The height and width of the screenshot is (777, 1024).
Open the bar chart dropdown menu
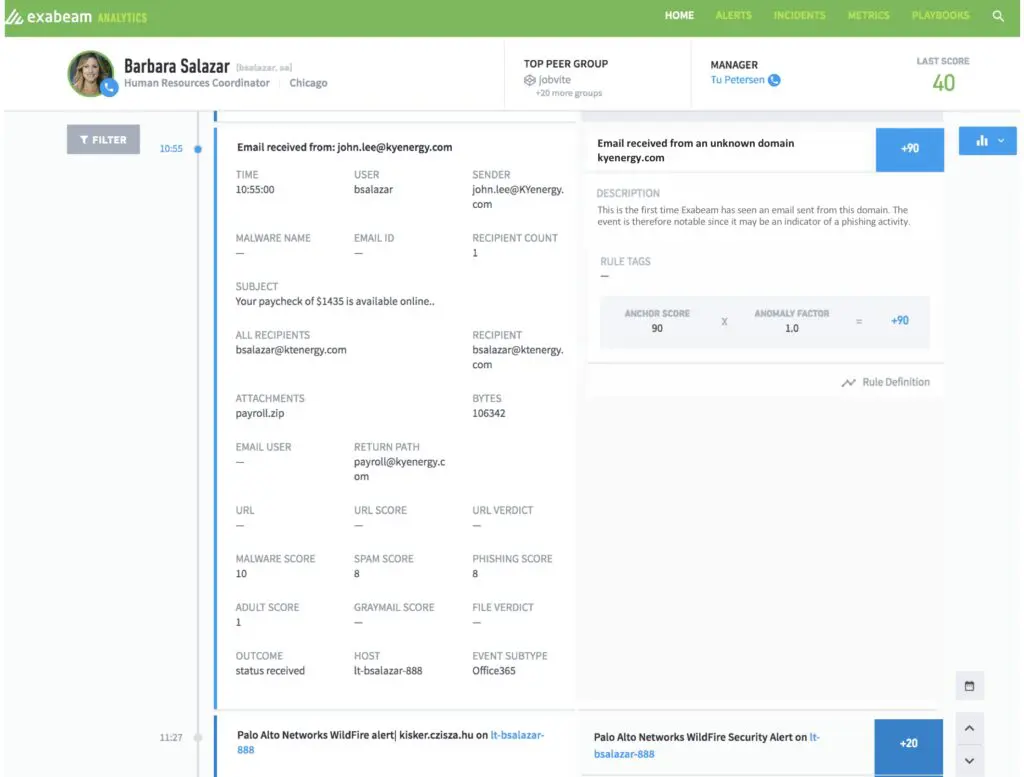click(x=987, y=141)
